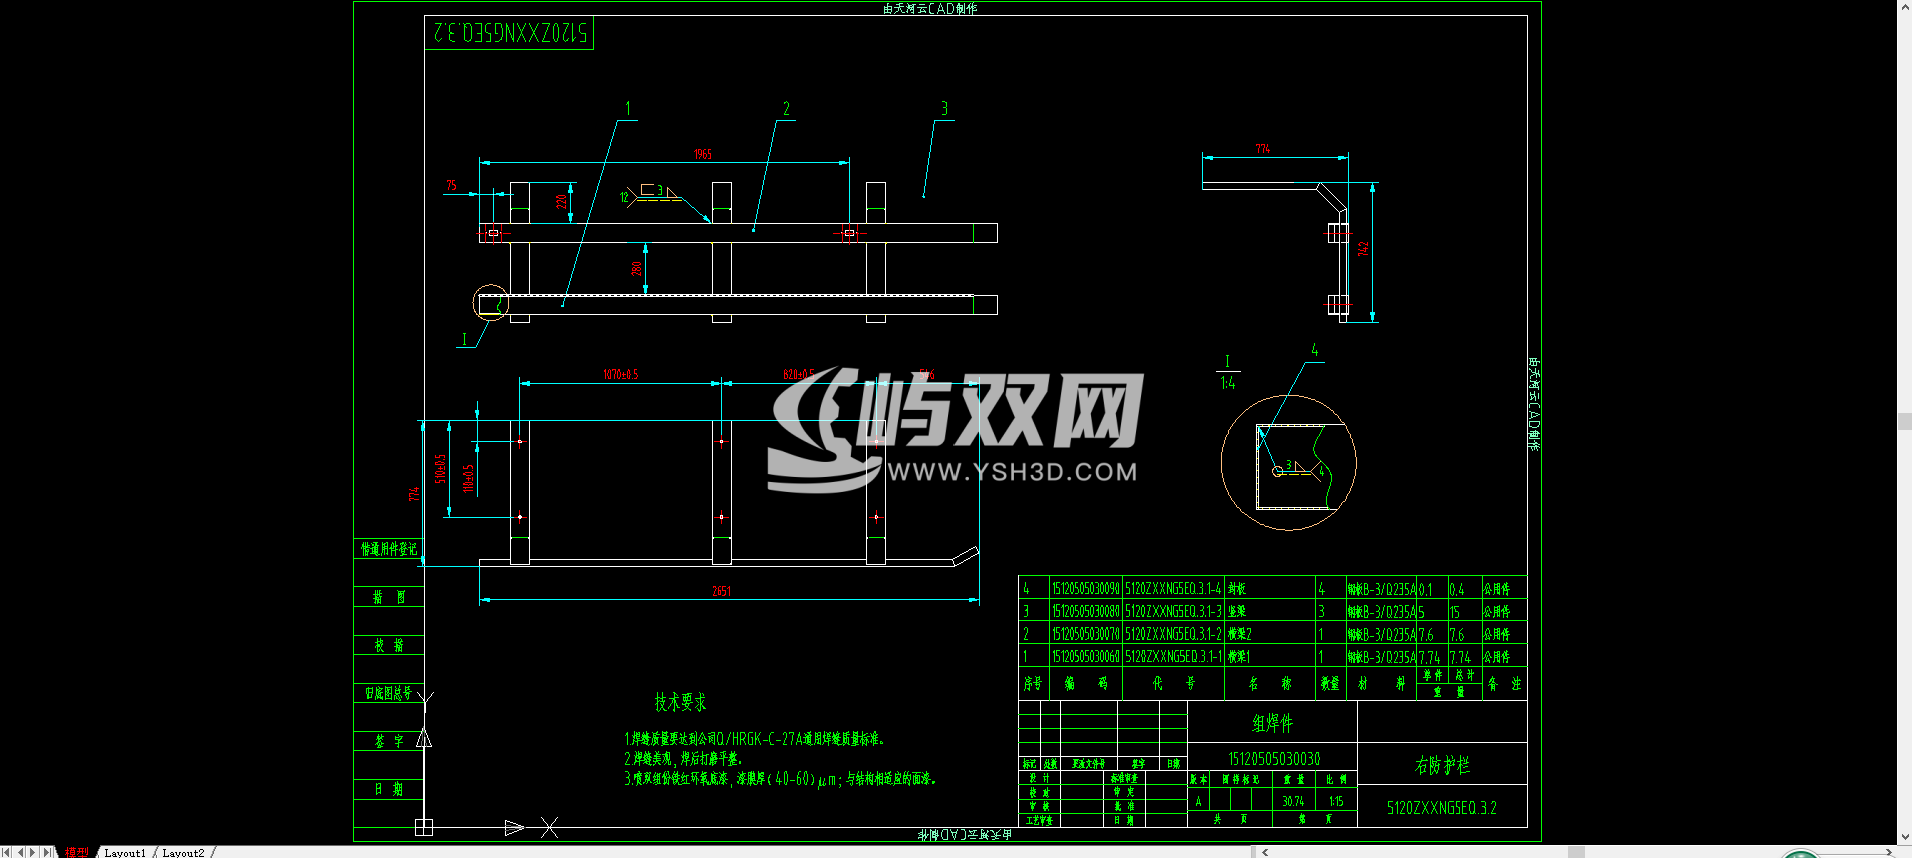Select the 742 vertical dimension
Screen dimensions: 1912x858
pos(1362,248)
